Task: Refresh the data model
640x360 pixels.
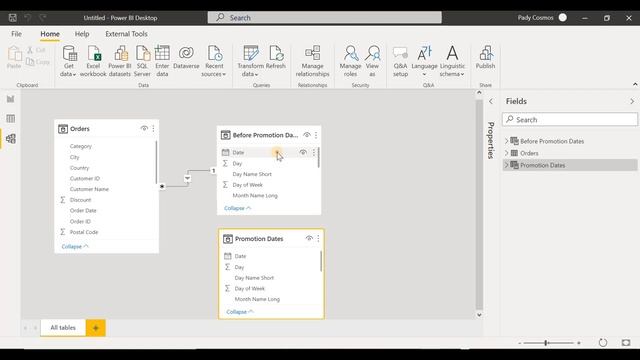Action: [276, 58]
